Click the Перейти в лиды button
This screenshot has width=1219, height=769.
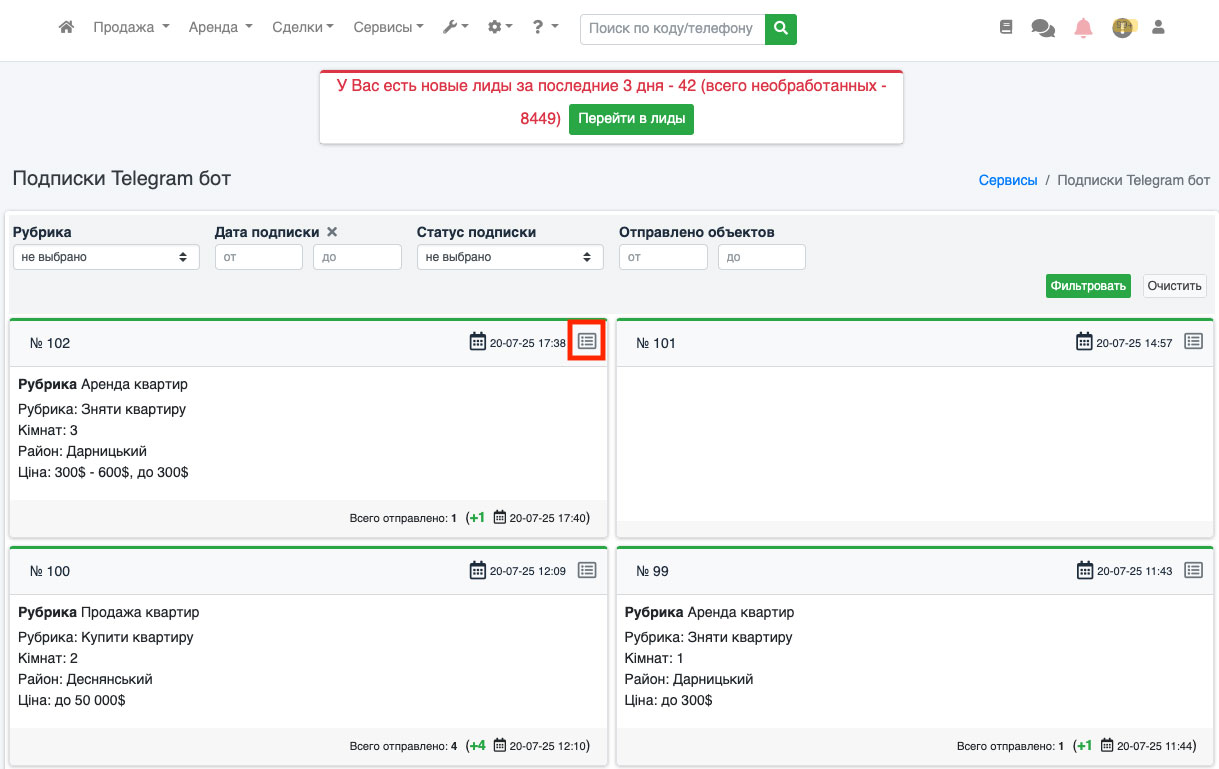631,119
